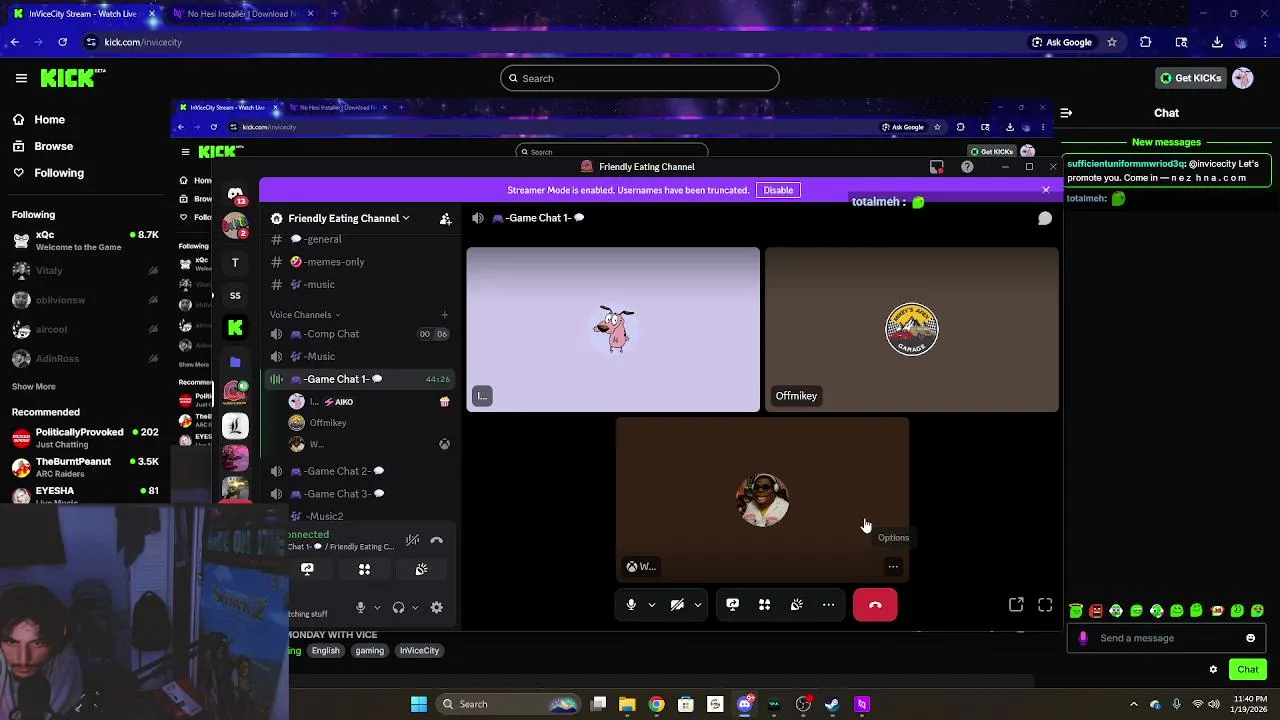Type in the Send a message field

click(1167, 638)
